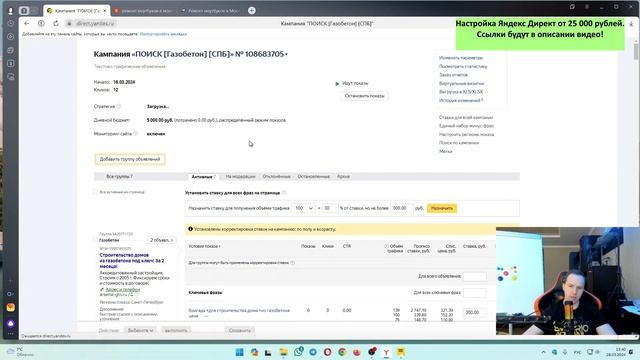Switch to Отклонённые tab
The height and width of the screenshot is (360, 640).
coord(276,176)
